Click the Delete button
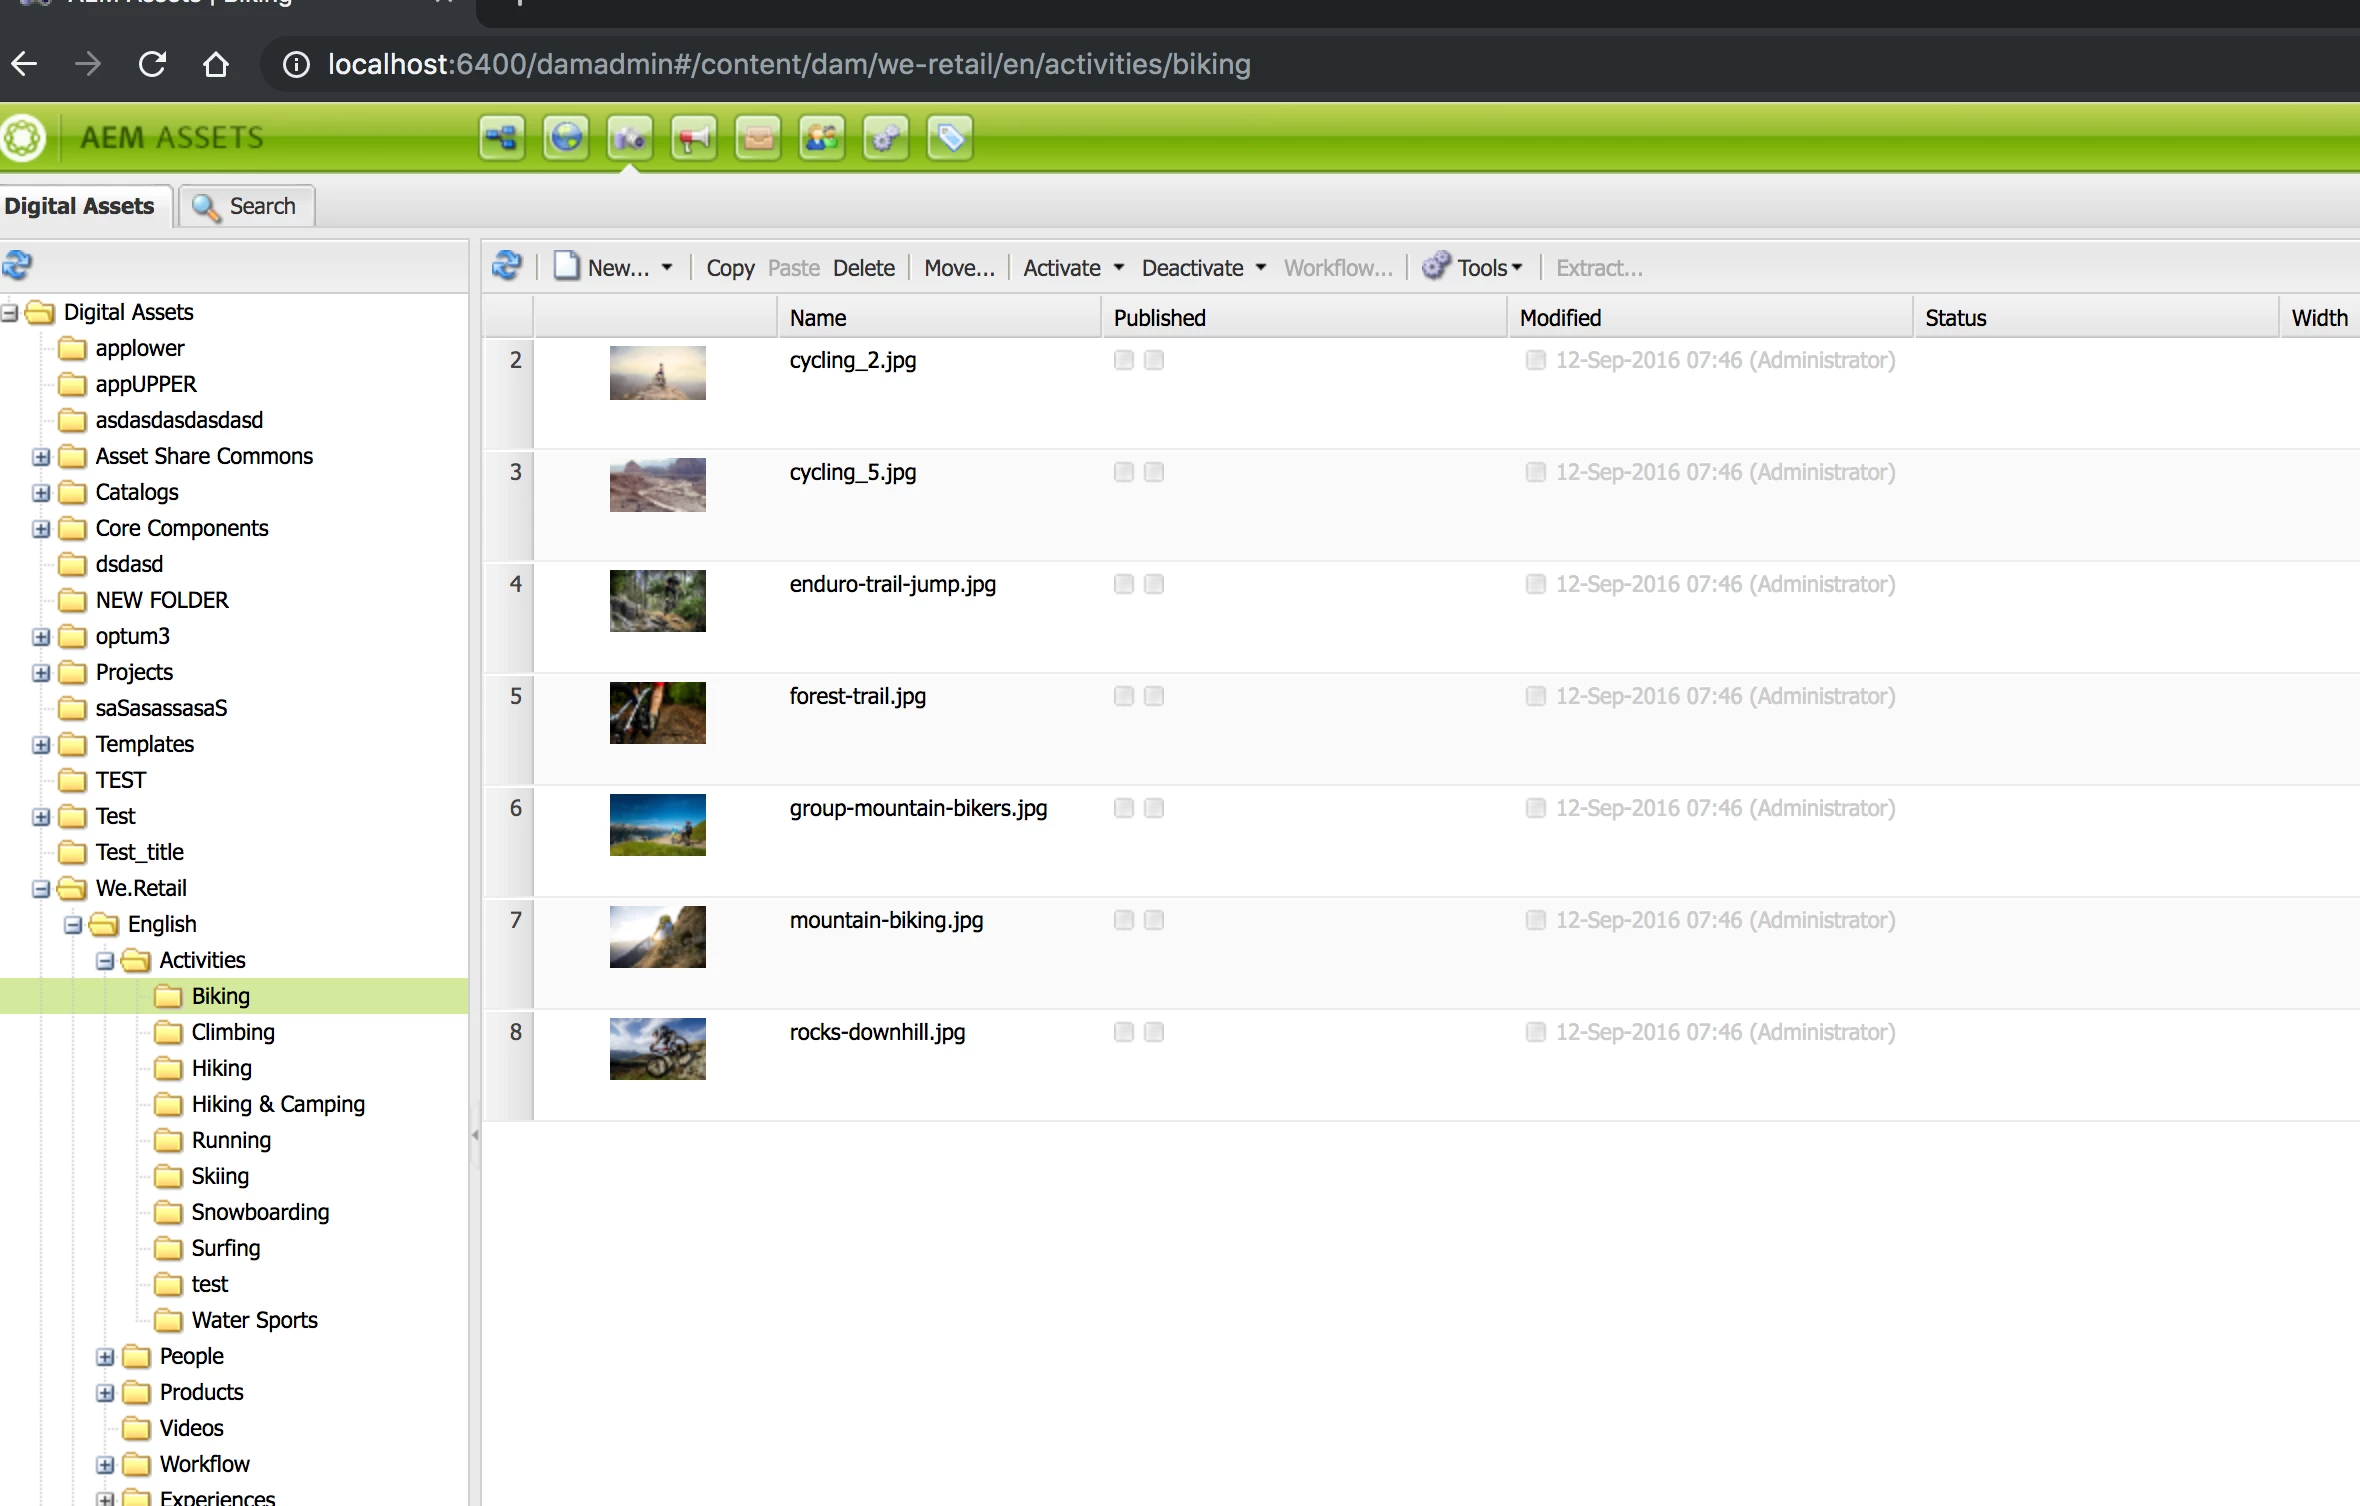 click(863, 268)
